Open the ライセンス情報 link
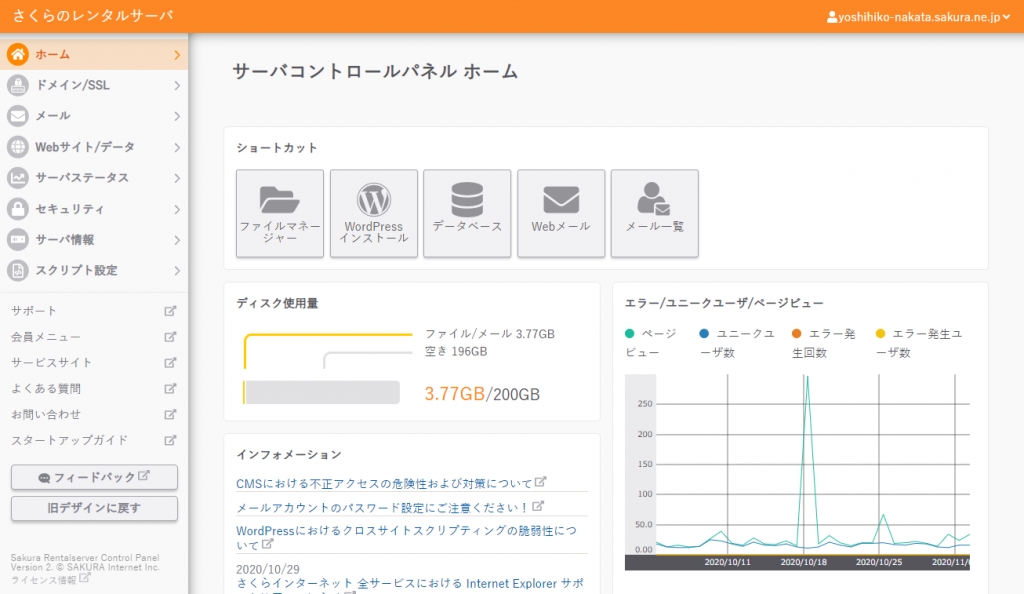1024x594 pixels. tap(44, 580)
